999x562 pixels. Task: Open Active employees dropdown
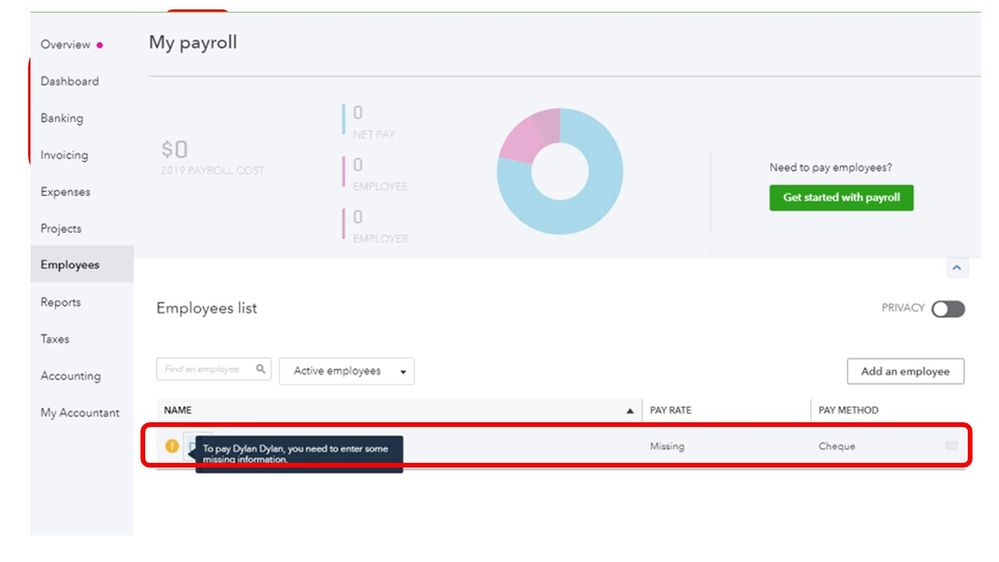(347, 371)
